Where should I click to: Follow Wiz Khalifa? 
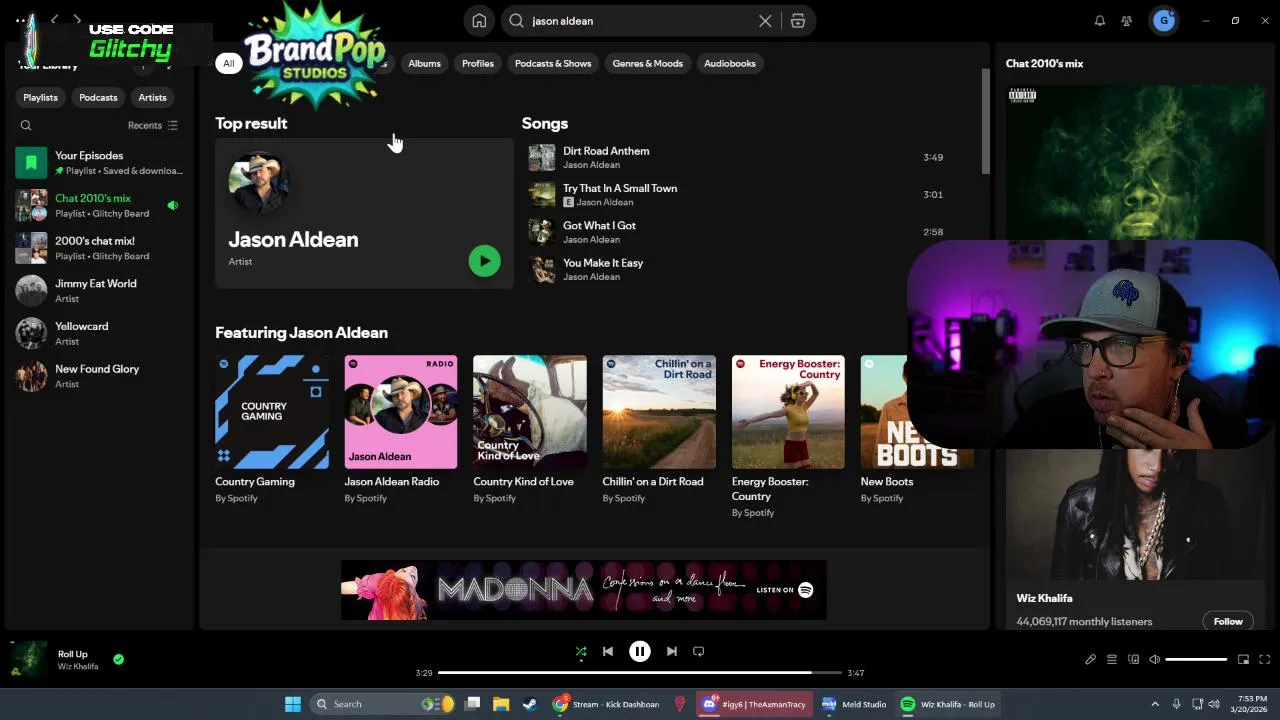tap(1228, 621)
